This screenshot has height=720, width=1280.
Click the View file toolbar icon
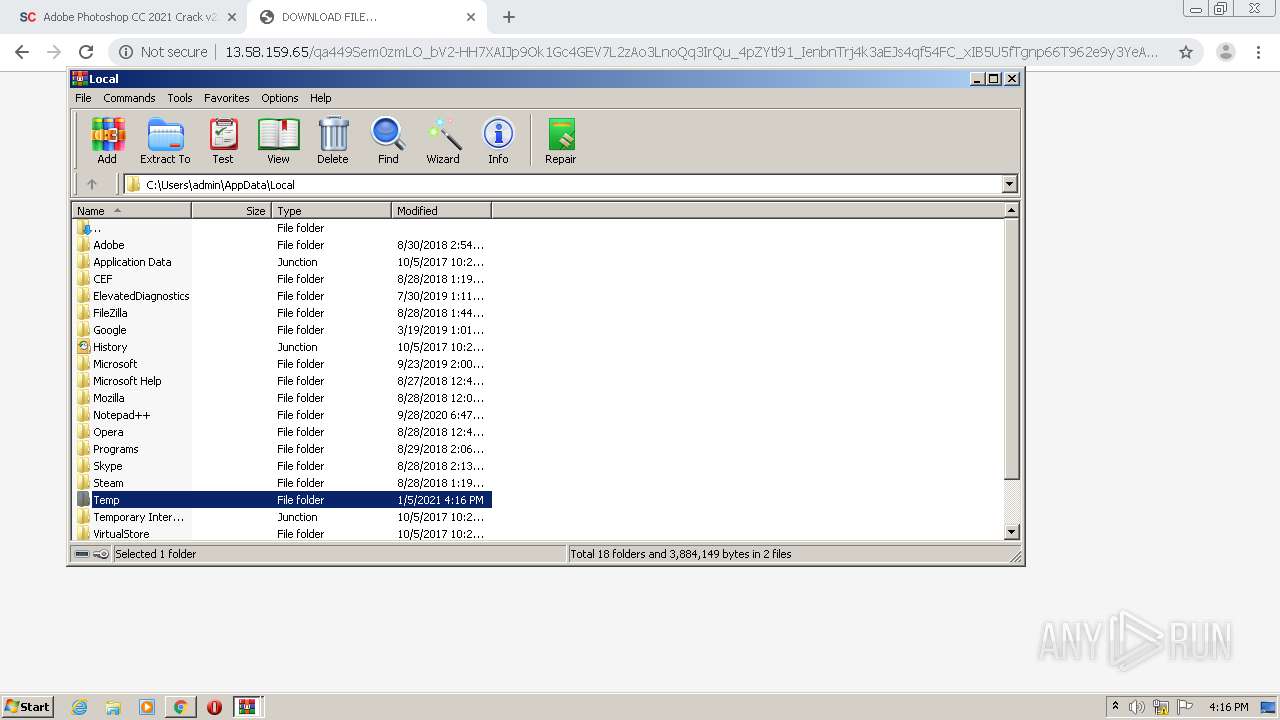click(278, 140)
